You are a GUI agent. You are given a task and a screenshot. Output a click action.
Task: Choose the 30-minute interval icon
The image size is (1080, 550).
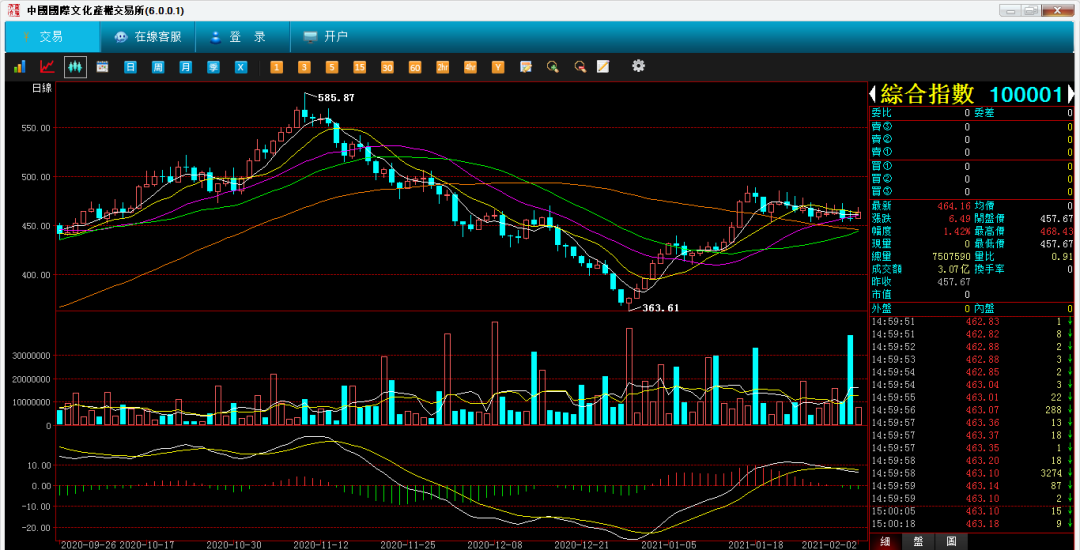(x=387, y=67)
